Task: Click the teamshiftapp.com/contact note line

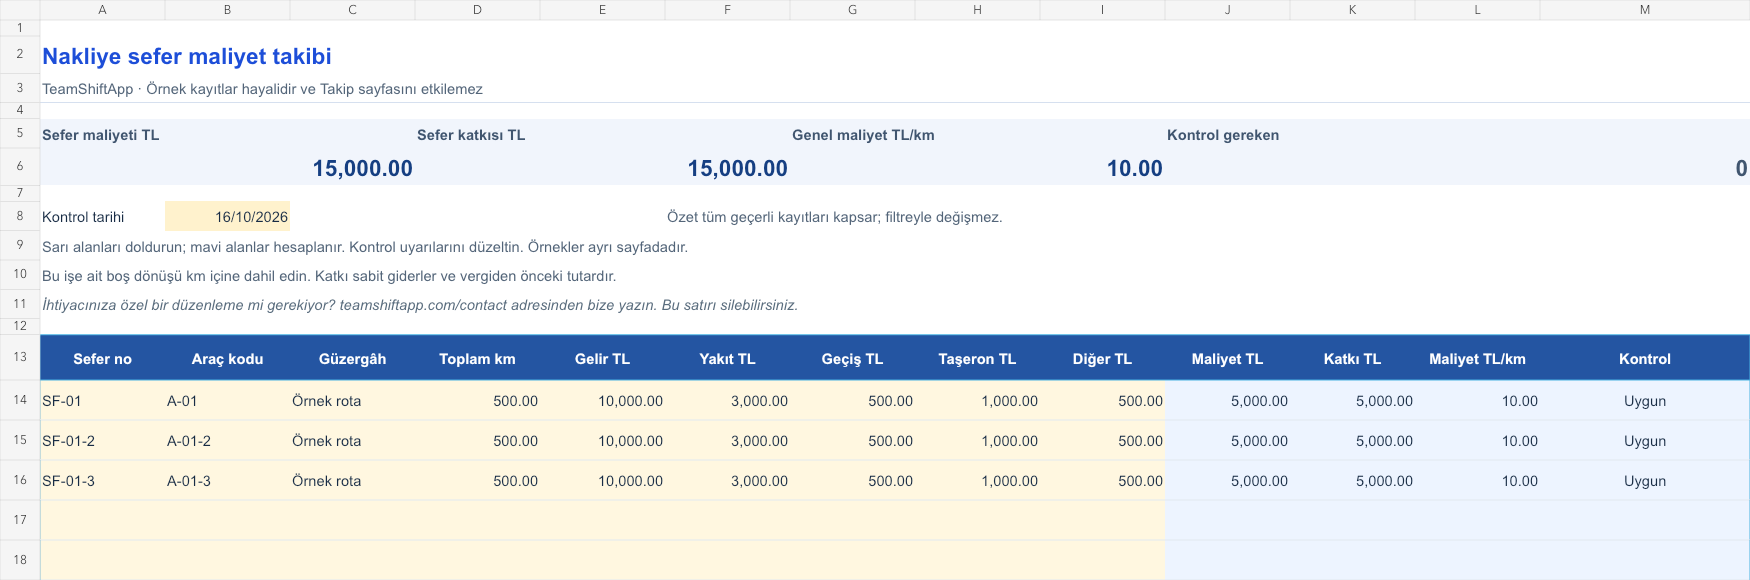Action: pyautogui.click(x=420, y=305)
